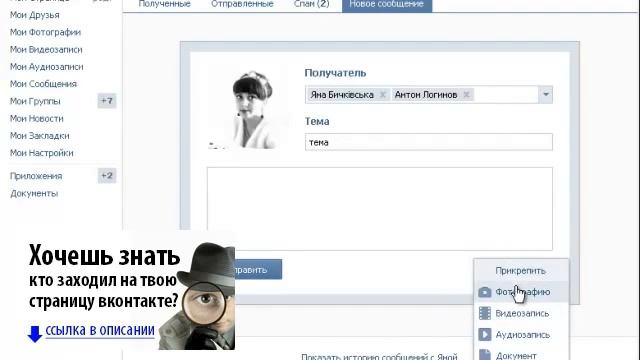
Task: Open Приложения in sidebar
Action: pos(36,176)
